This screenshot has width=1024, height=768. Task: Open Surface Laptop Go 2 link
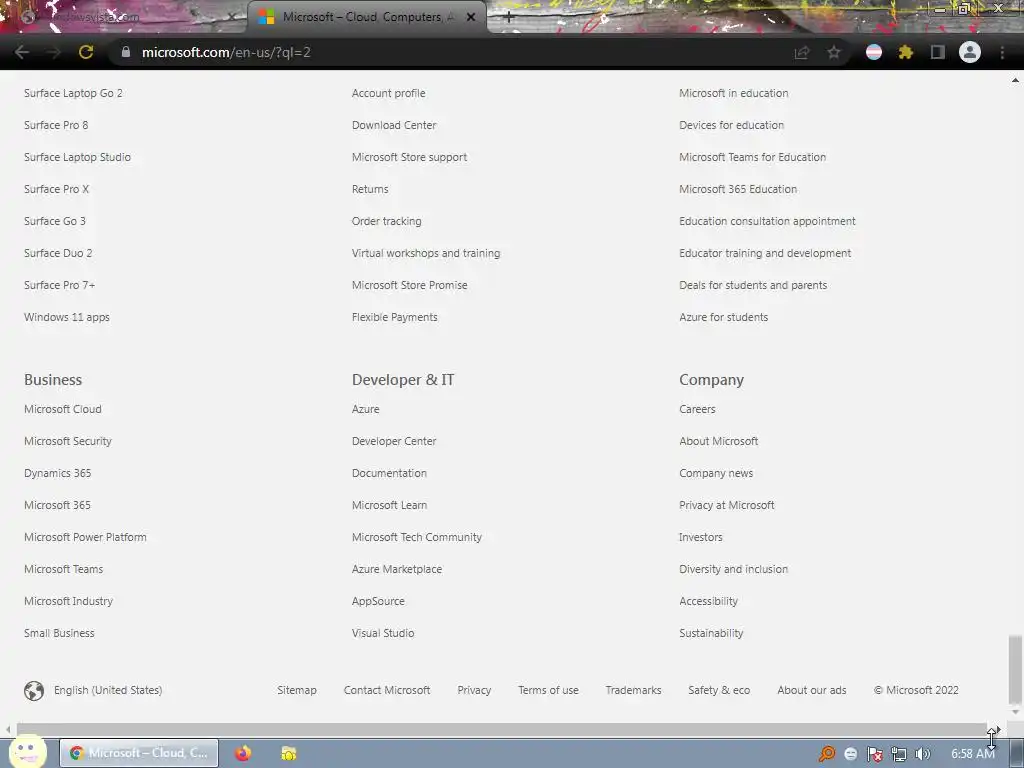[73, 93]
